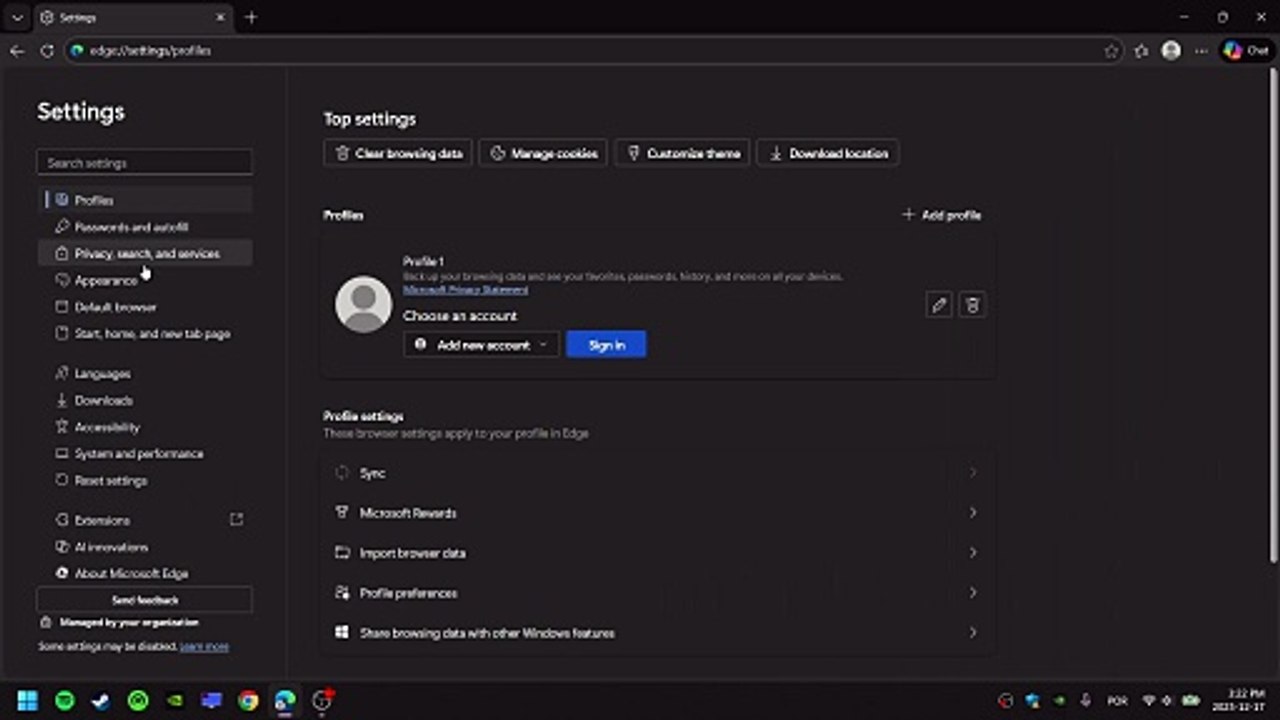Close the Settings tab

click(x=221, y=18)
